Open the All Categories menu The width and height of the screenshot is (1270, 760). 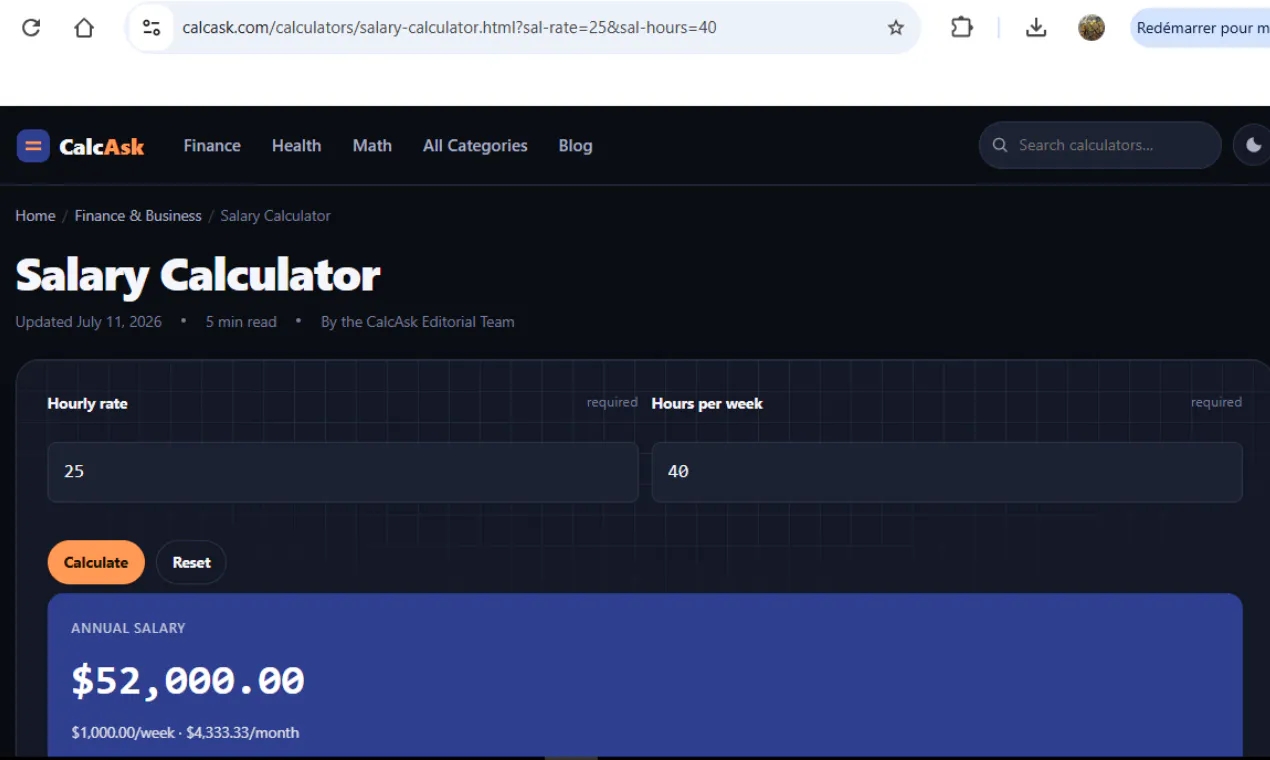click(475, 146)
